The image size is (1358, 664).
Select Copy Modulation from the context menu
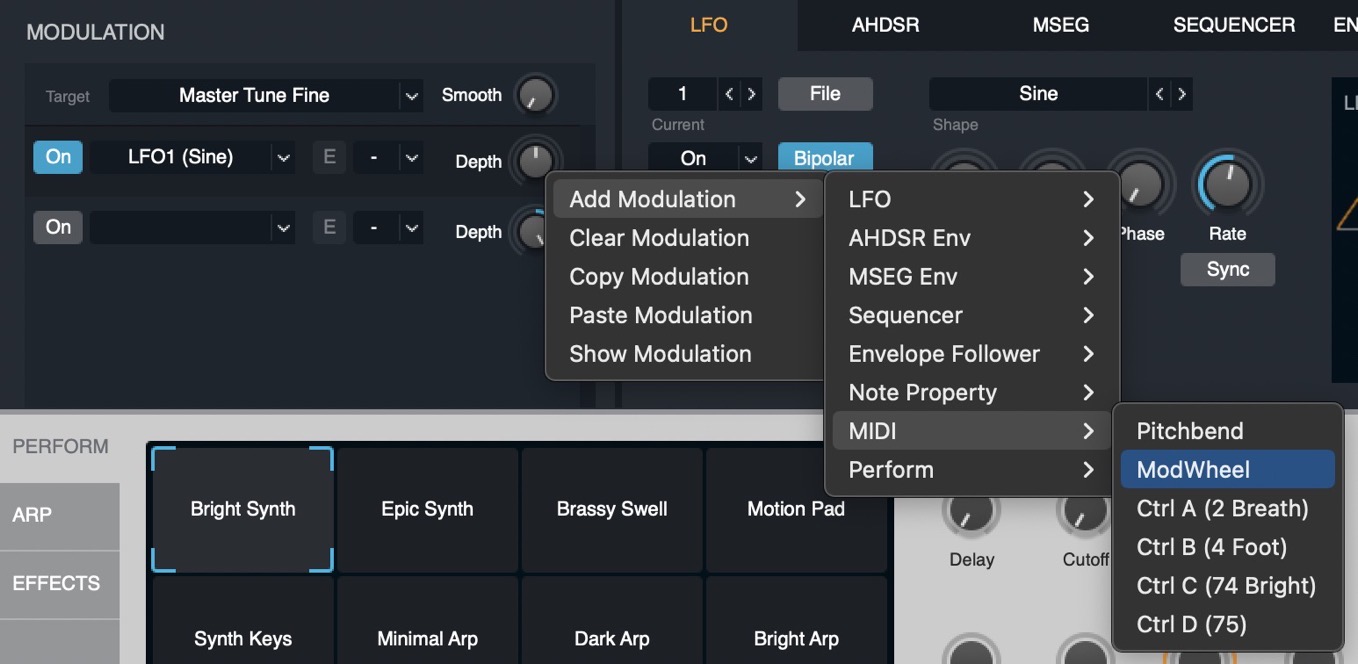click(659, 277)
